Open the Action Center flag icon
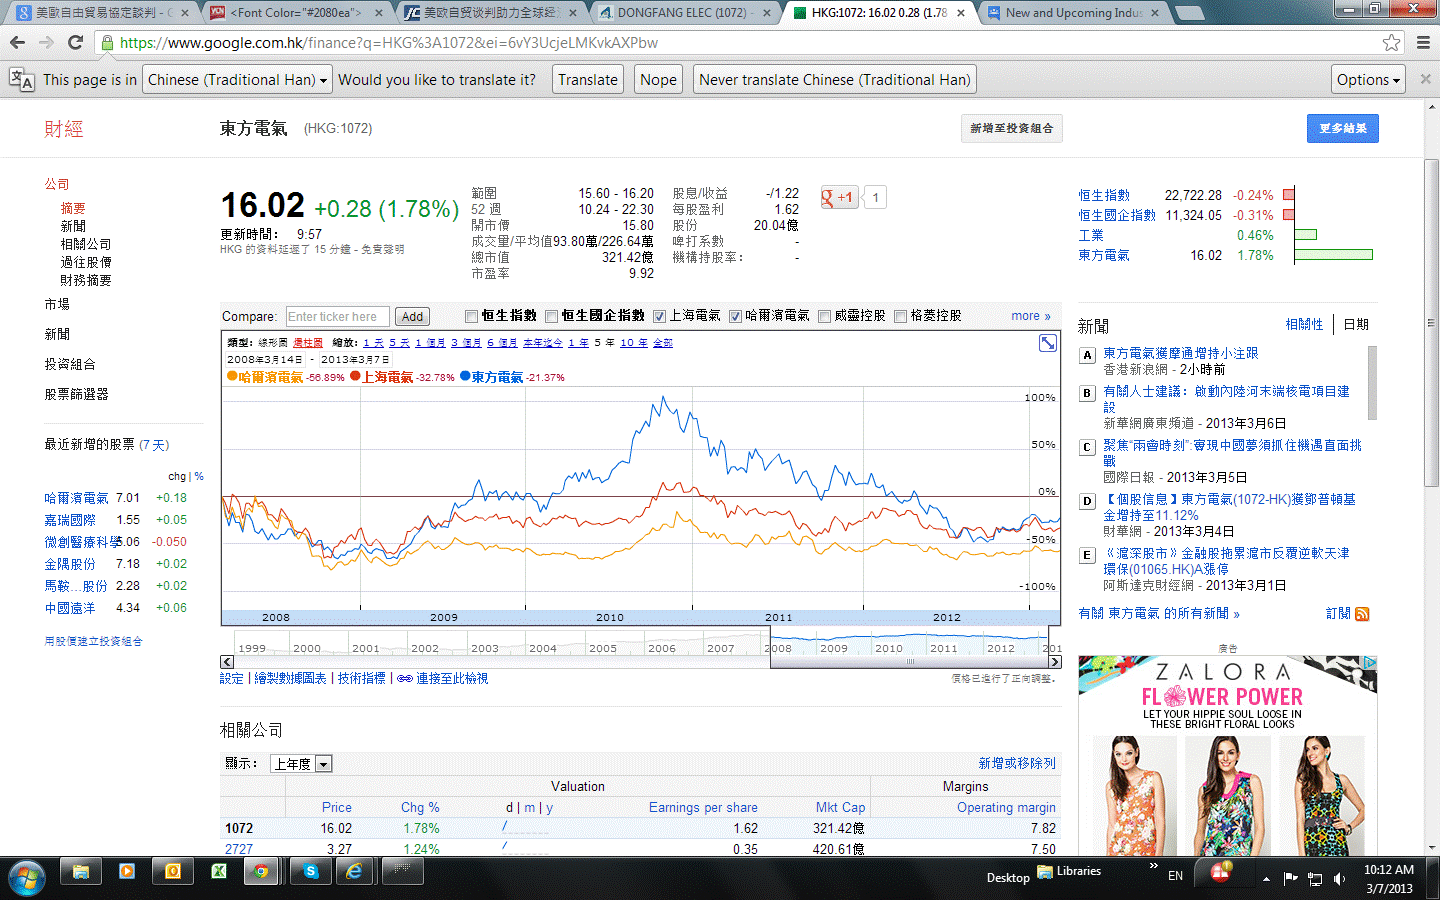The image size is (1440, 900). (1290, 878)
